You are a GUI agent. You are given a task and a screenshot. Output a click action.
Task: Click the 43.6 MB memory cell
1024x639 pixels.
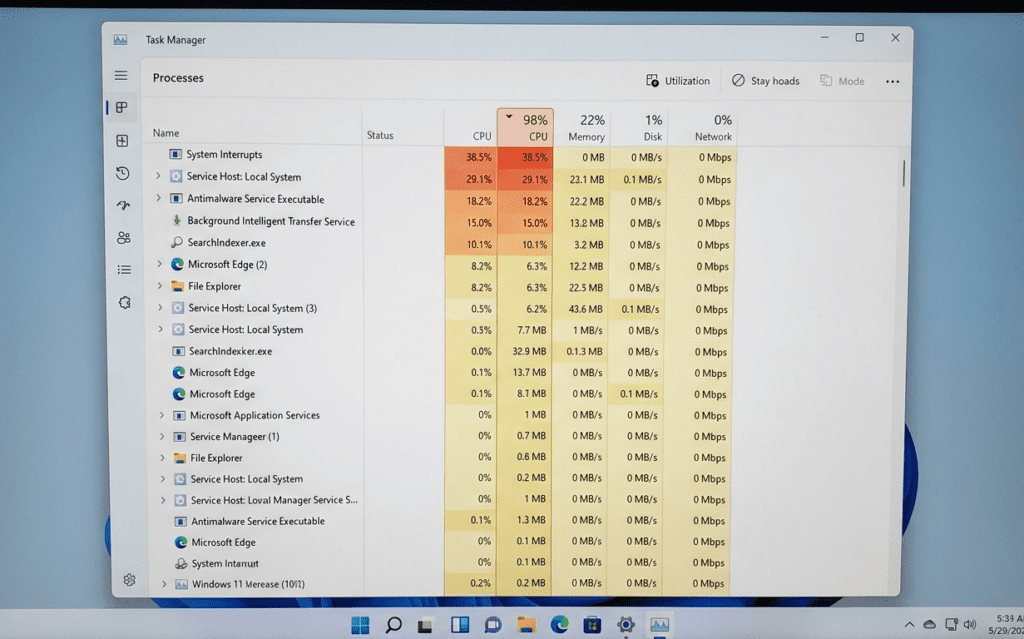pyautogui.click(x=582, y=309)
